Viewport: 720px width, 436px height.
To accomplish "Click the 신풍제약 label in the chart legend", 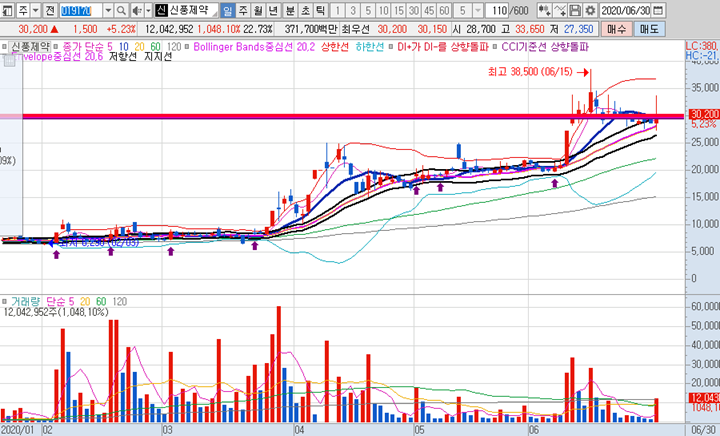I will 30,47.
